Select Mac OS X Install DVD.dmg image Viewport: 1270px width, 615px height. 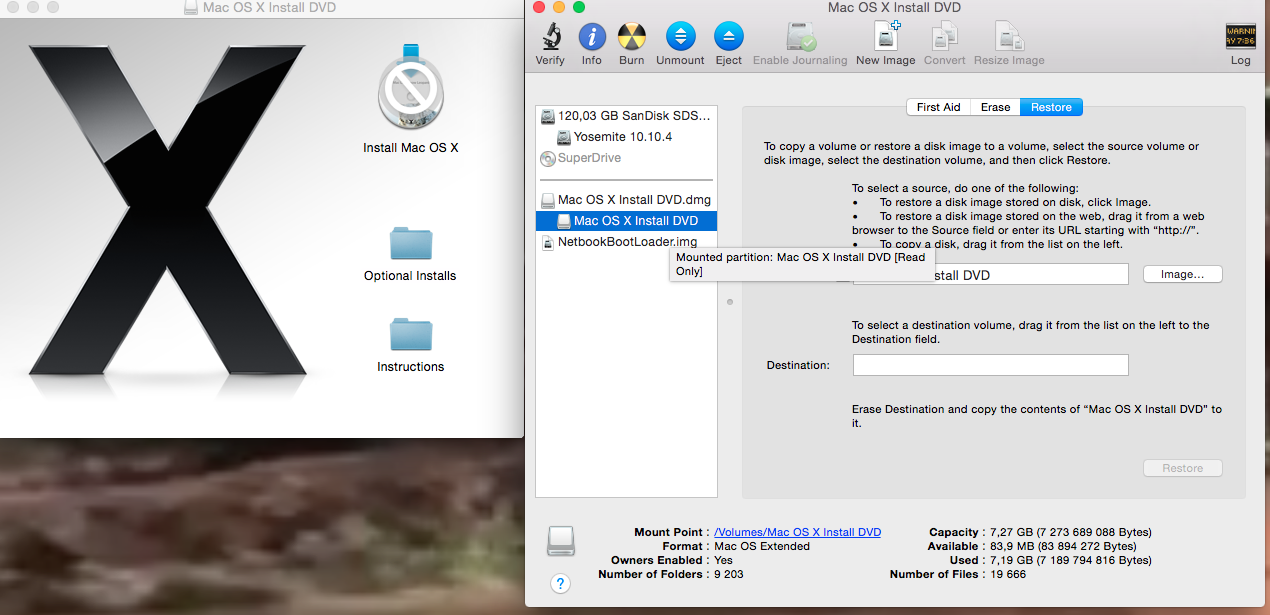tap(626, 200)
